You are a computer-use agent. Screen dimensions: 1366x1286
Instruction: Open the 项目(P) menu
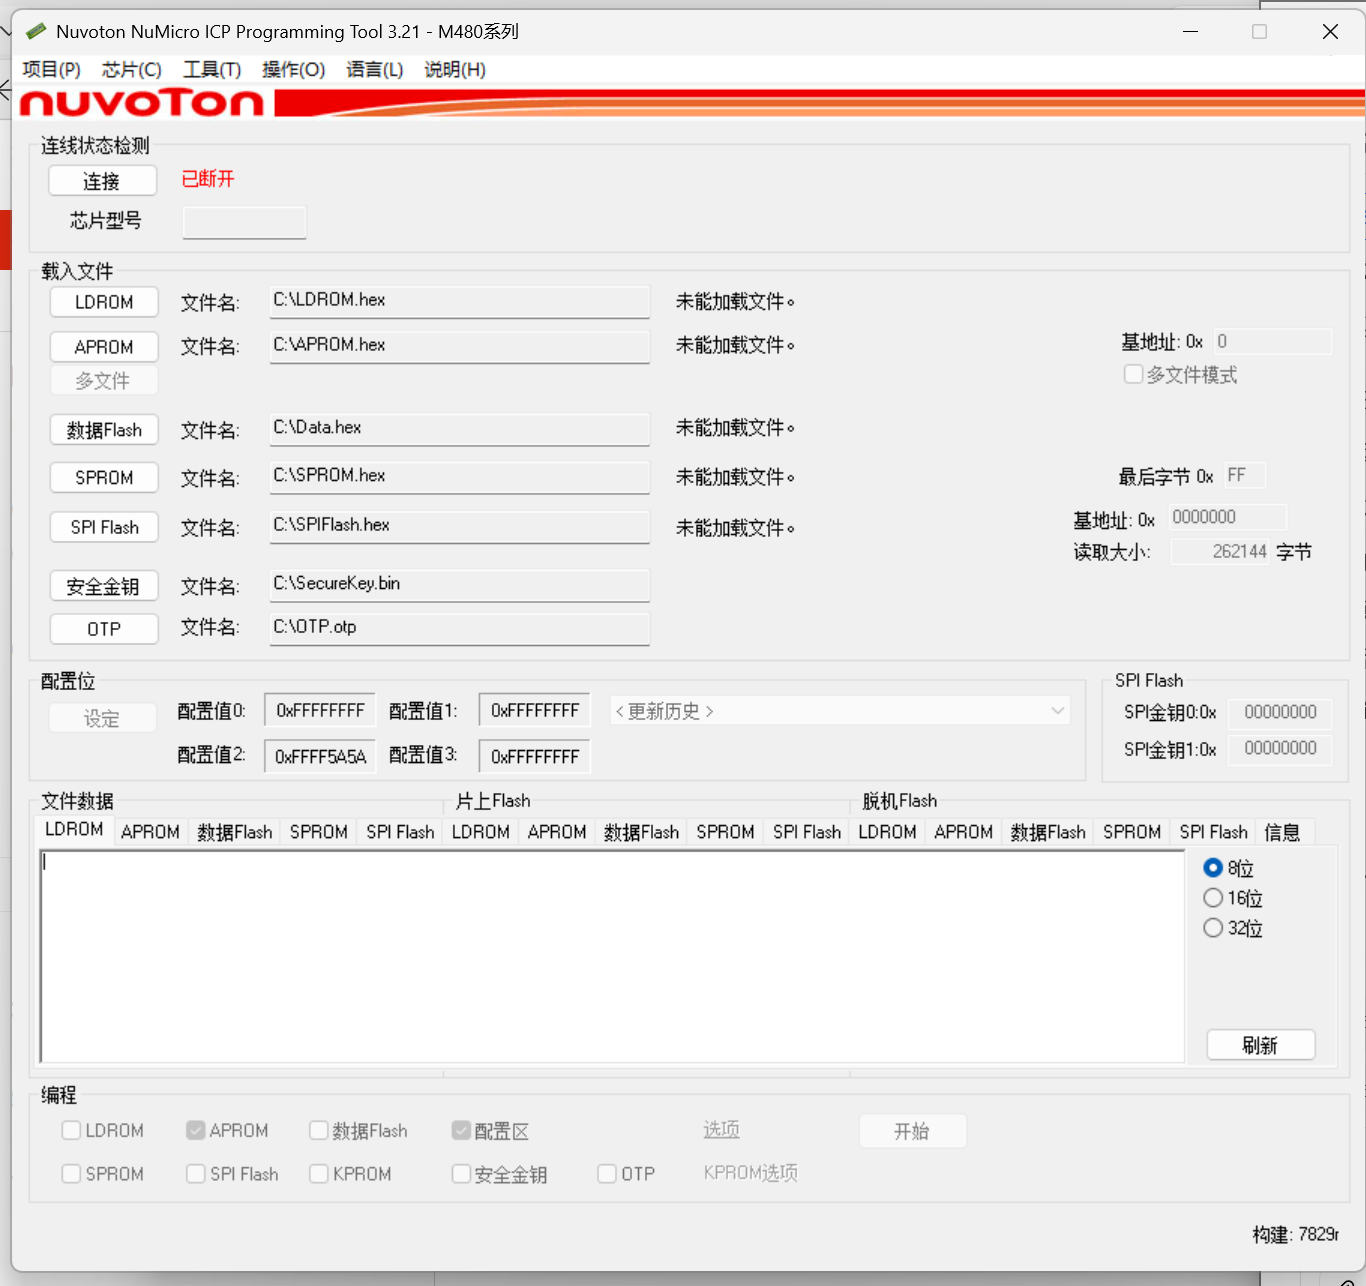tap(51, 69)
